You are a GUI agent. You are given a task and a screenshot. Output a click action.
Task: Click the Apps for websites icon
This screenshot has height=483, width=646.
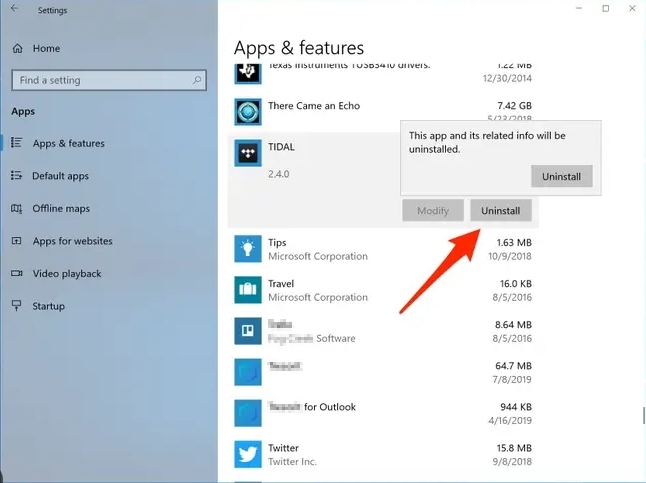point(16,241)
